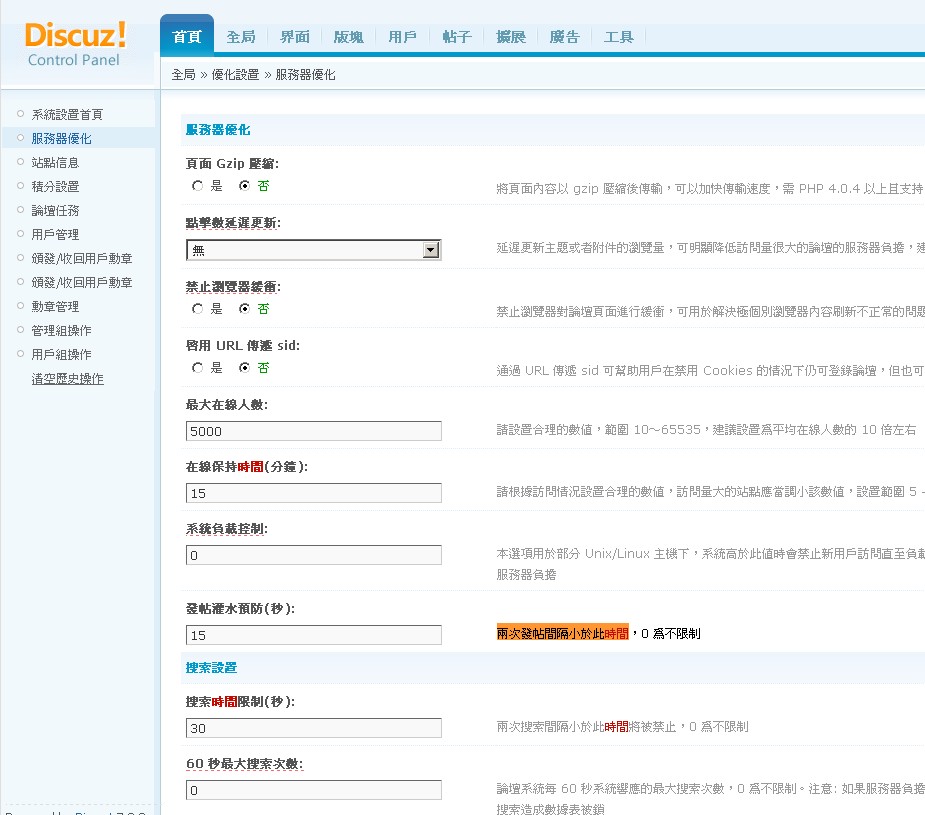Open 勳章管理 in the sidebar
The height and width of the screenshot is (815, 925).
point(55,306)
